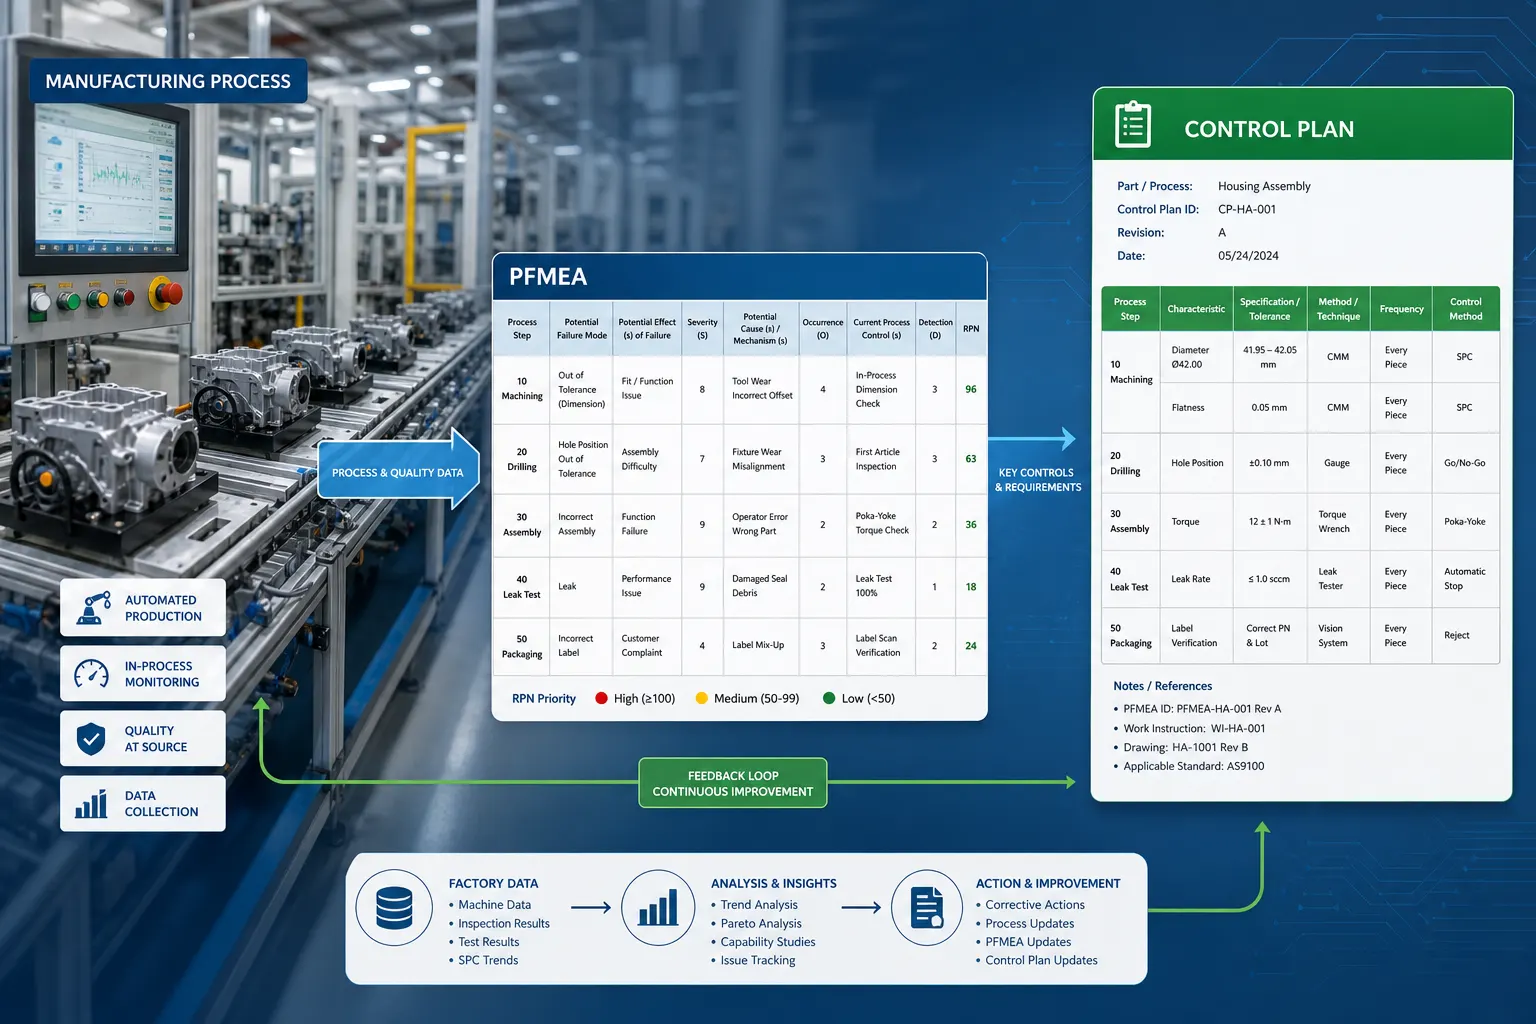Click the 20 Drilling step in PFMEA table
The width and height of the screenshot is (1536, 1024).
(522, 459)
